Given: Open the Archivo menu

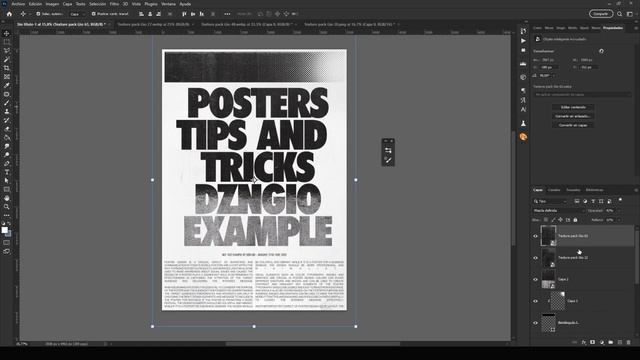Looking at the screenshot, I should (18, 4).
